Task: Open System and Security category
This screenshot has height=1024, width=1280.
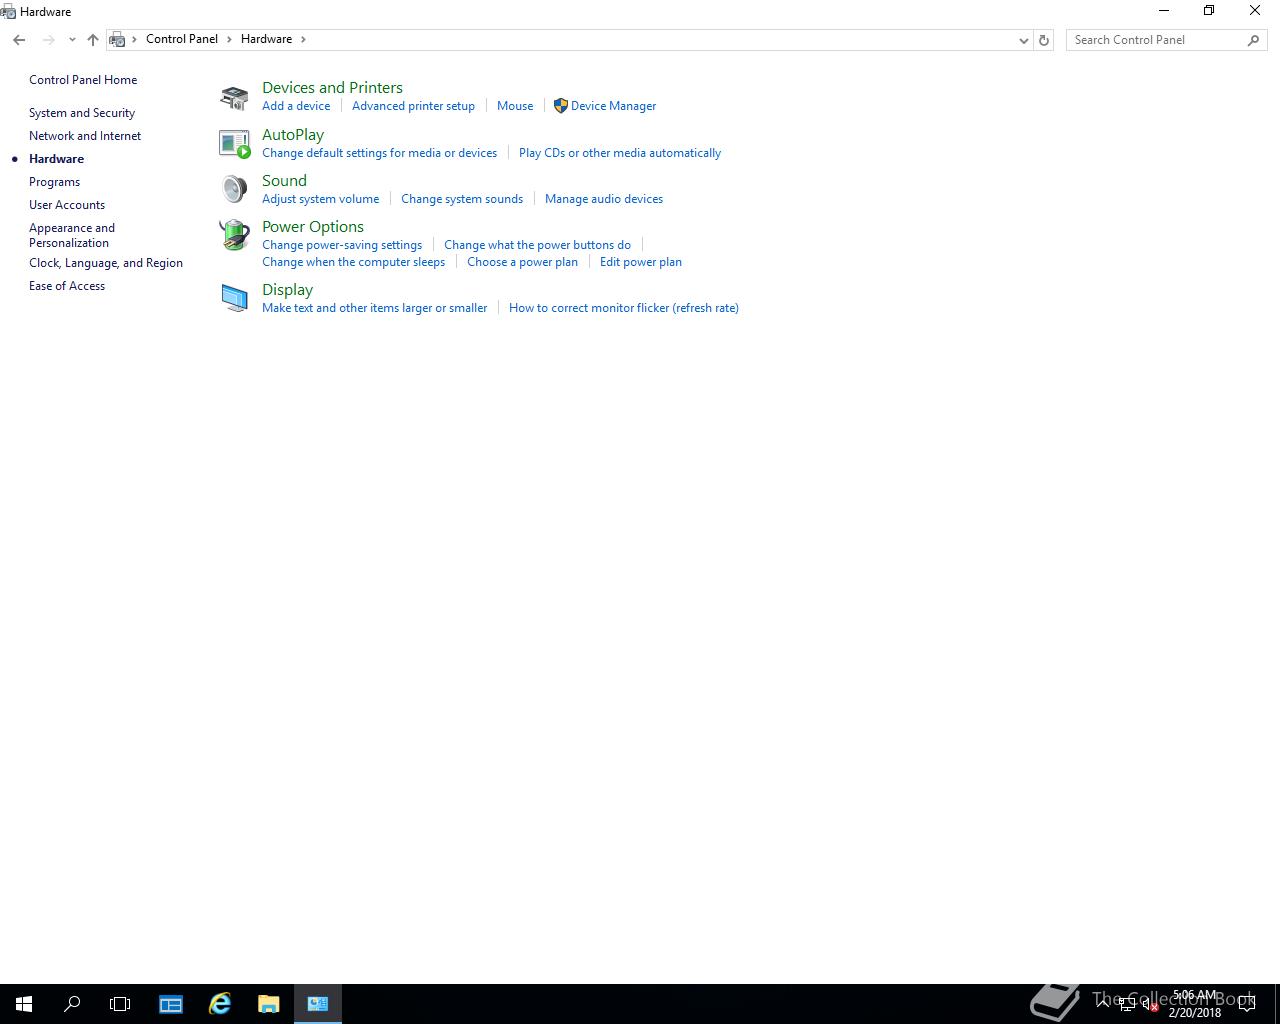Action: point(82,113)
